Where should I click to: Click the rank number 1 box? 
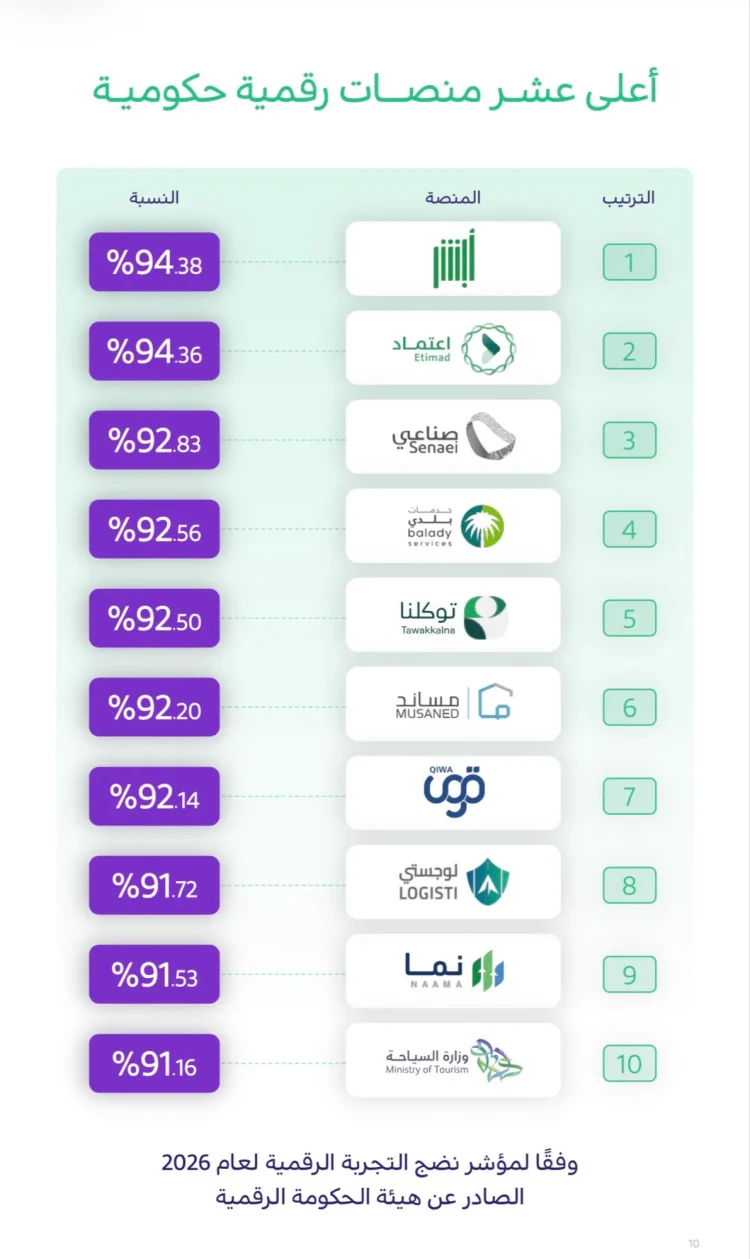[x=629, y=263]
